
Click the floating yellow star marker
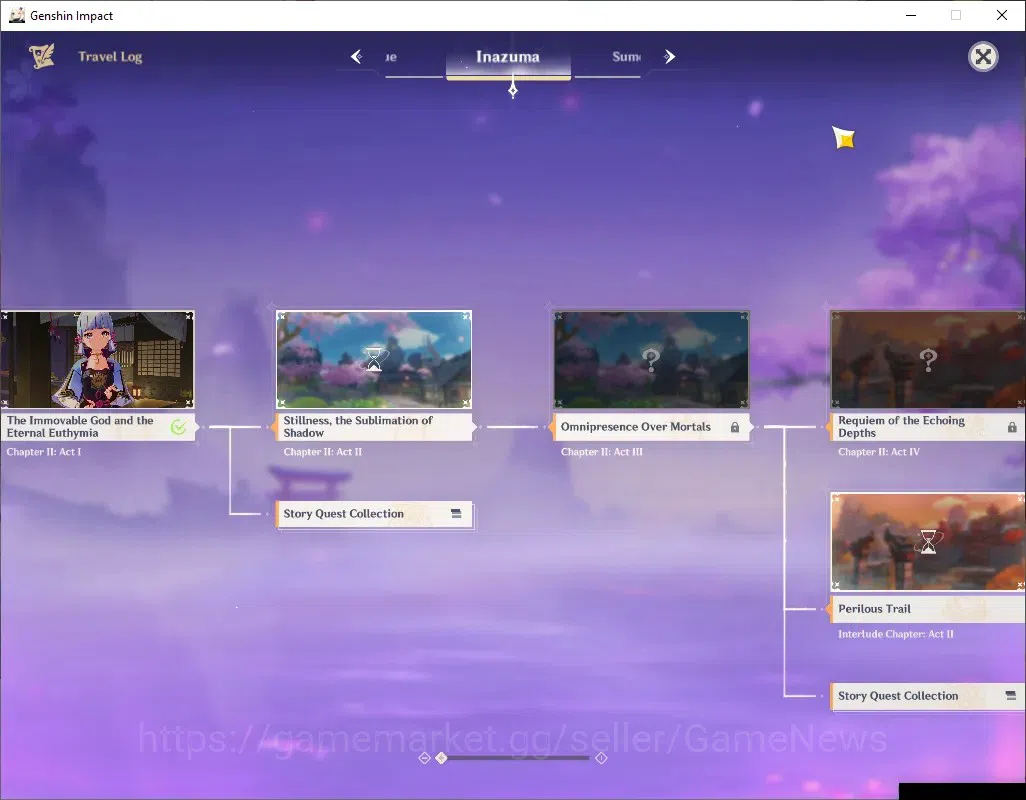tap(844, 137)
